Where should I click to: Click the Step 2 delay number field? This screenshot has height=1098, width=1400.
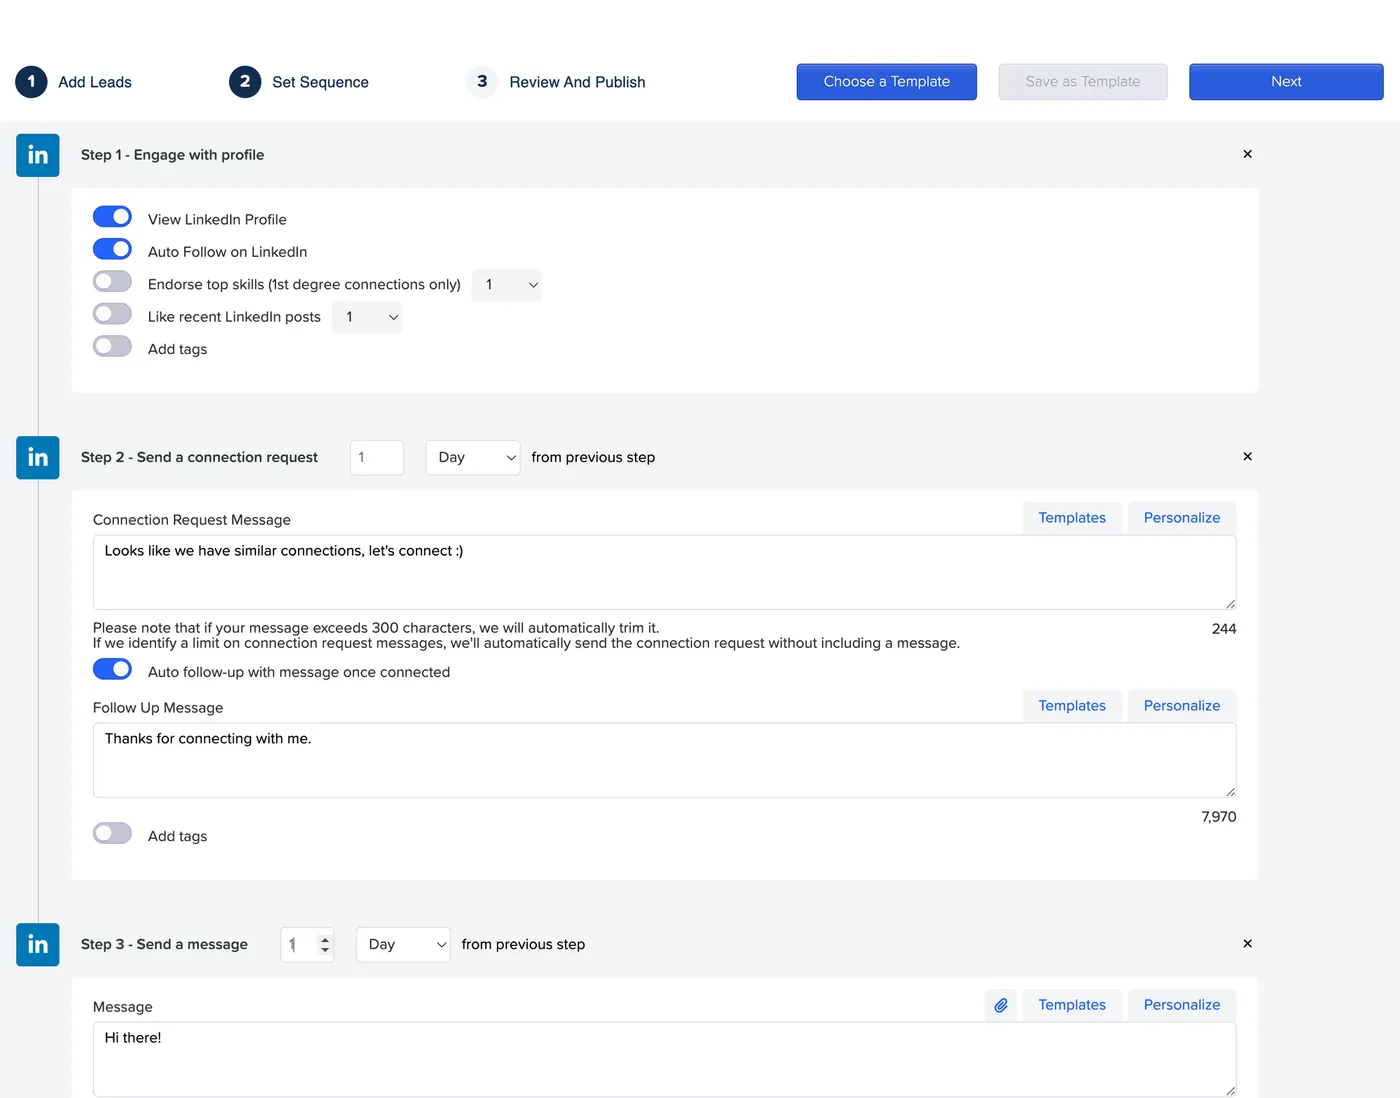click(x=377, y=458)
